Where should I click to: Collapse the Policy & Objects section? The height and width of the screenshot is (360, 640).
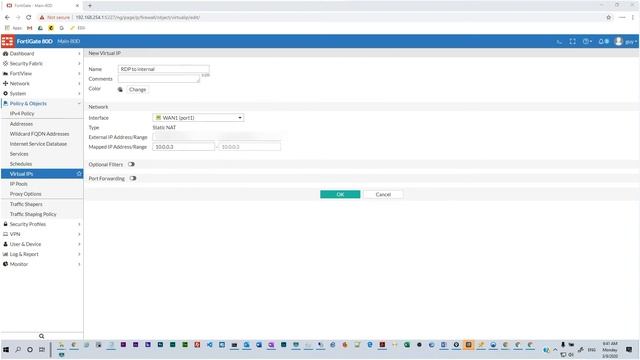42,104
